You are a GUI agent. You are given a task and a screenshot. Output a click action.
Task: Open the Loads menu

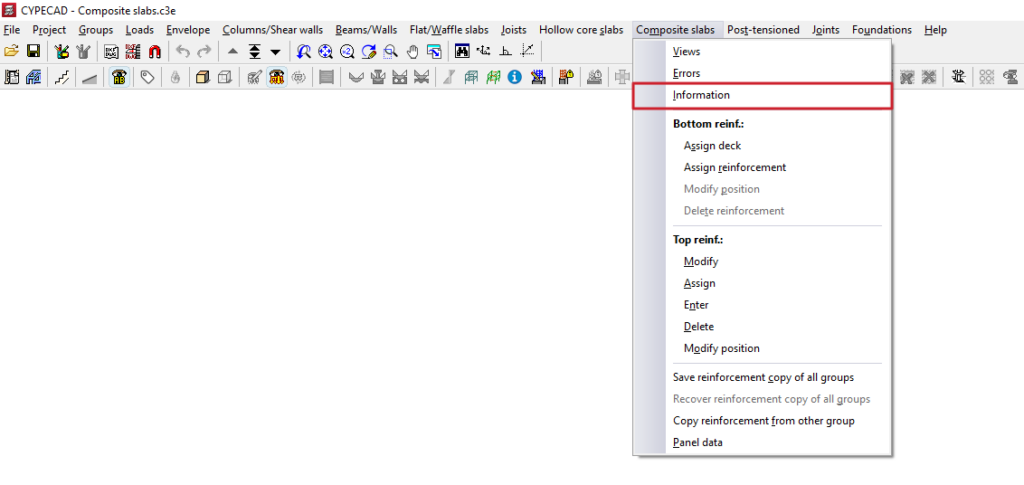point(140,30)
